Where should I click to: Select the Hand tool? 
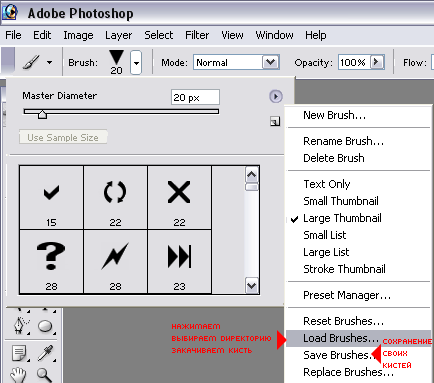[18, 375]
